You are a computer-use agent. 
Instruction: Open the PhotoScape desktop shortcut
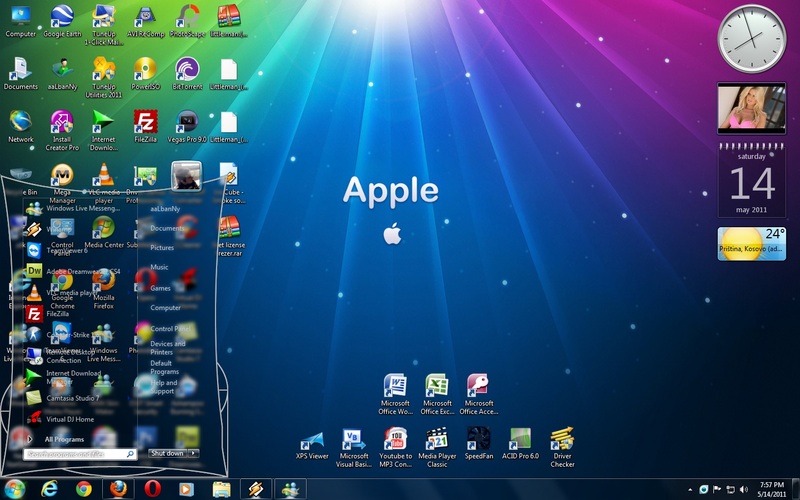(187, 21)
